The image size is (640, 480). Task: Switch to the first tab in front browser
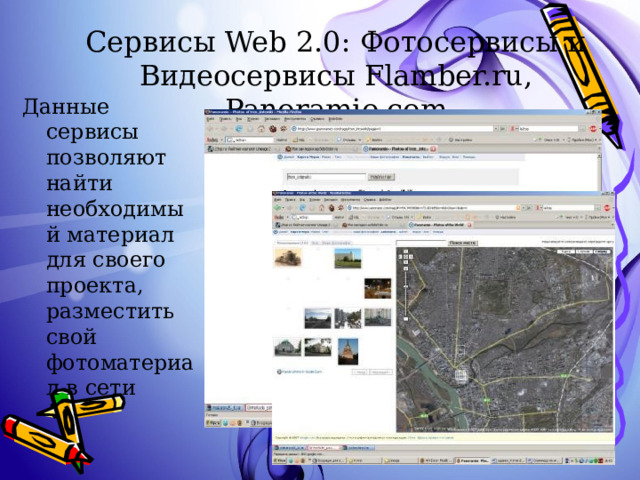306,225
